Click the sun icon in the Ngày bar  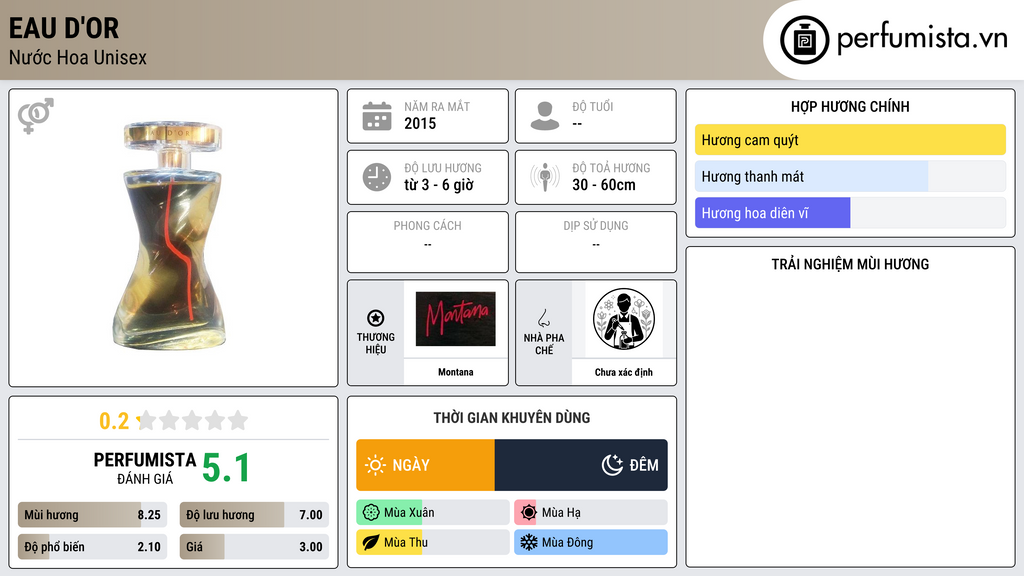pyautogui.click(x=376, y=465)
